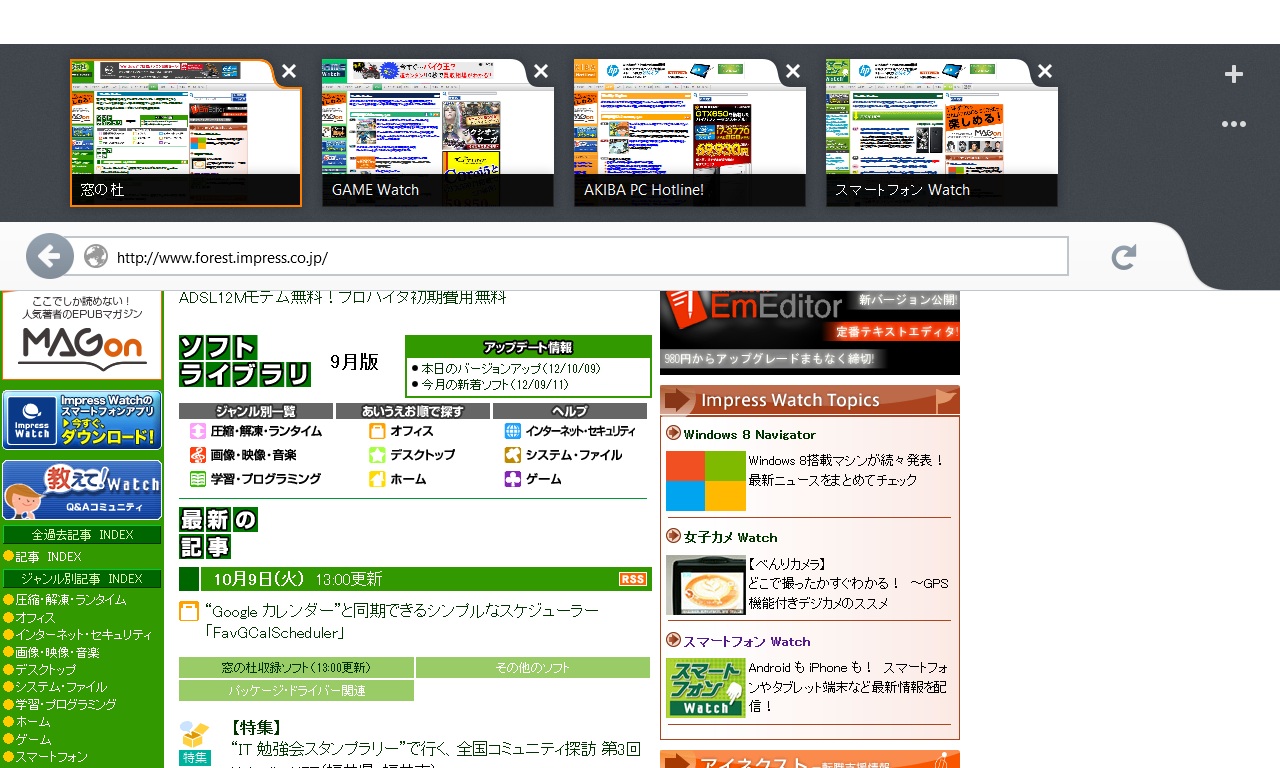Viewport: 1280px width, 768px height.
Task: Click the page refresh icon
Action: 1123,256
